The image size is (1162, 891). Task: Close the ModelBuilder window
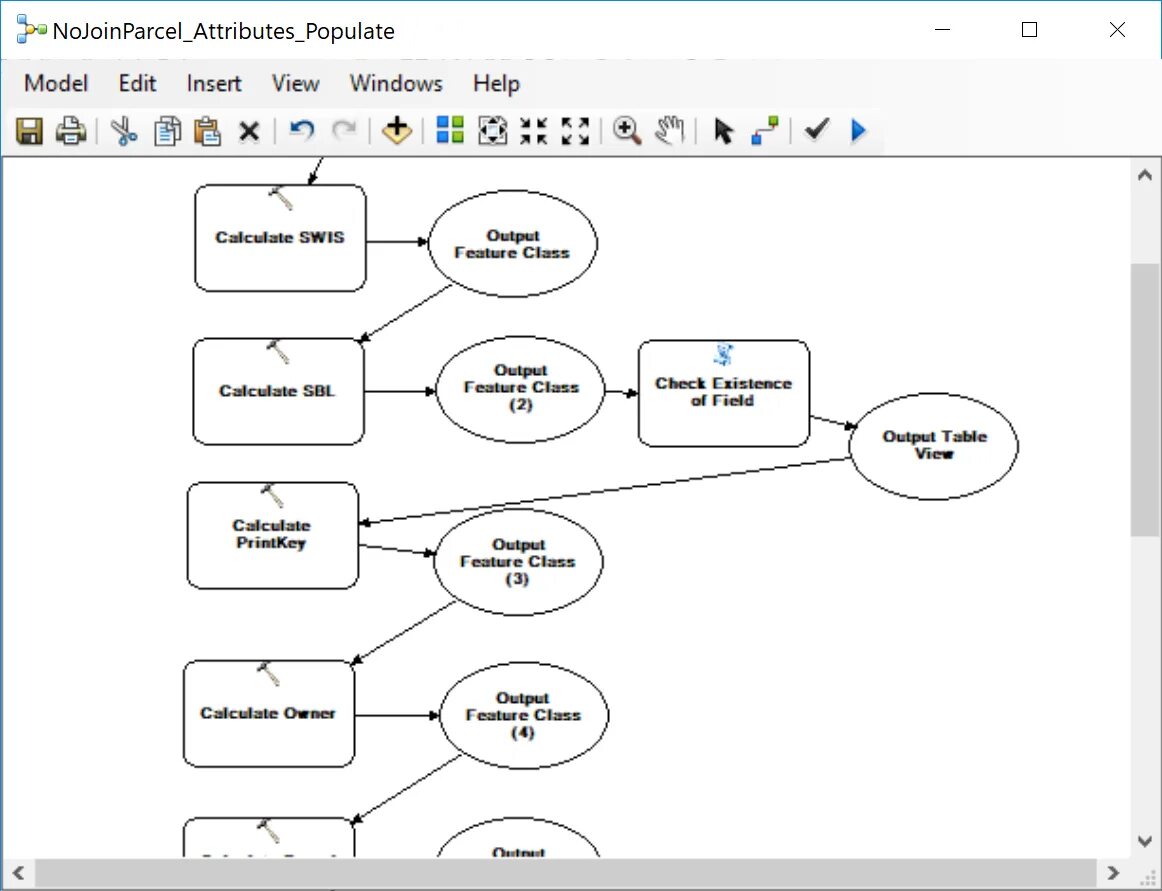click(x=1117, y=30)
